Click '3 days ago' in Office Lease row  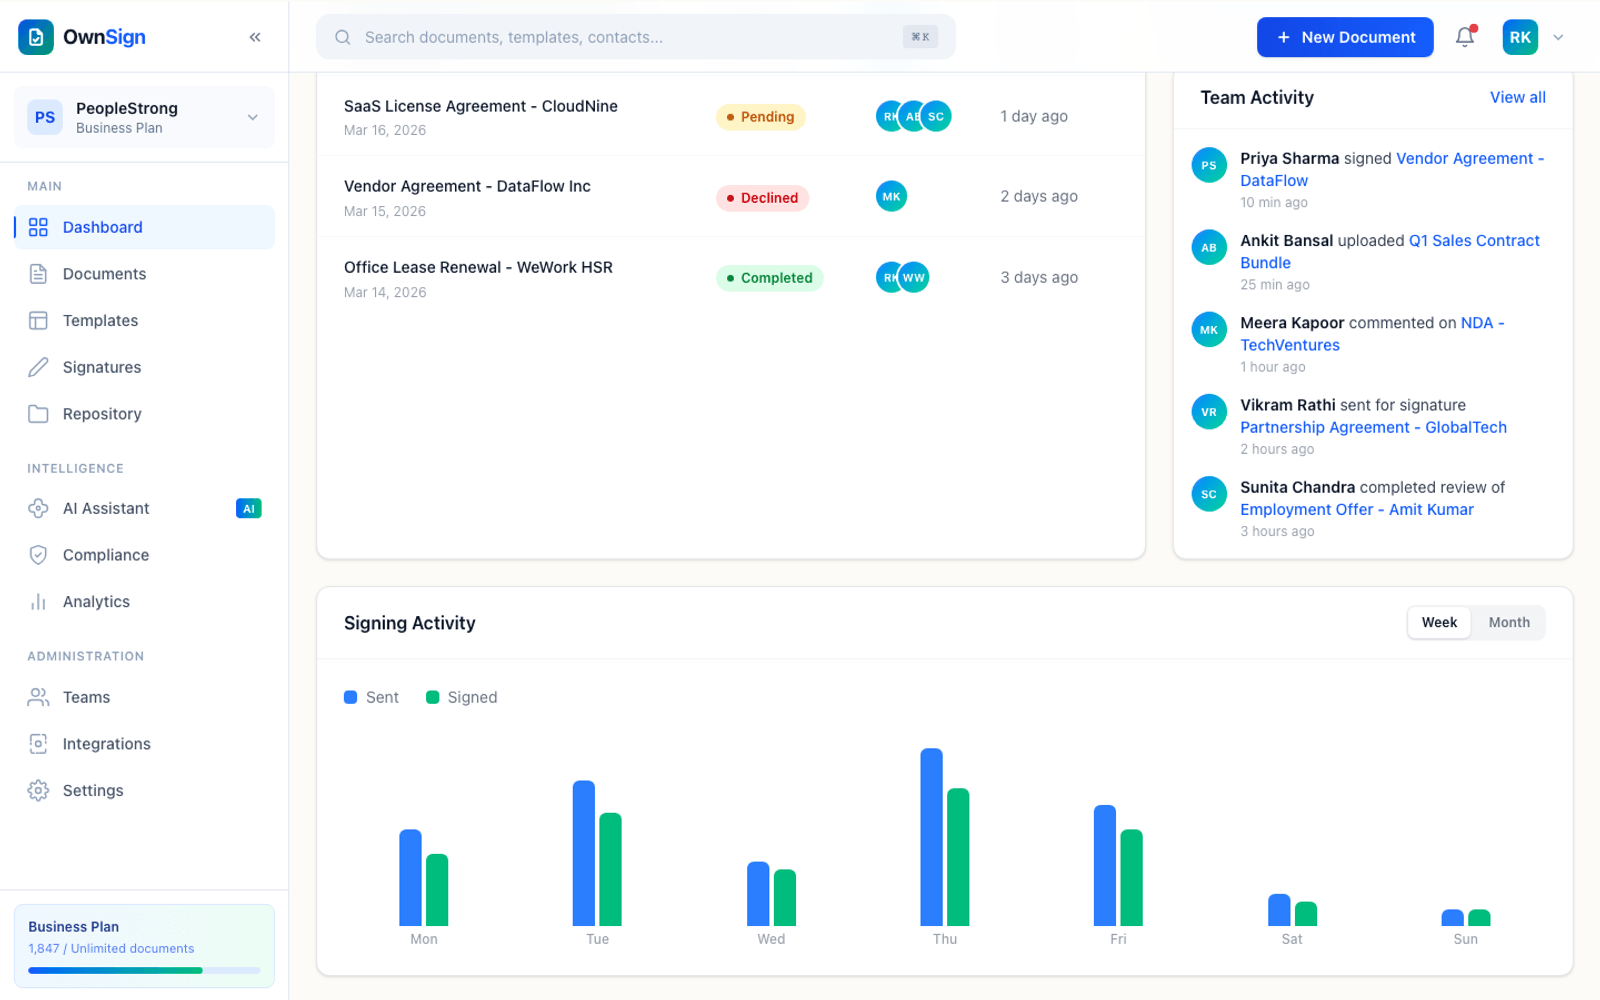(x=1039, y=277)
